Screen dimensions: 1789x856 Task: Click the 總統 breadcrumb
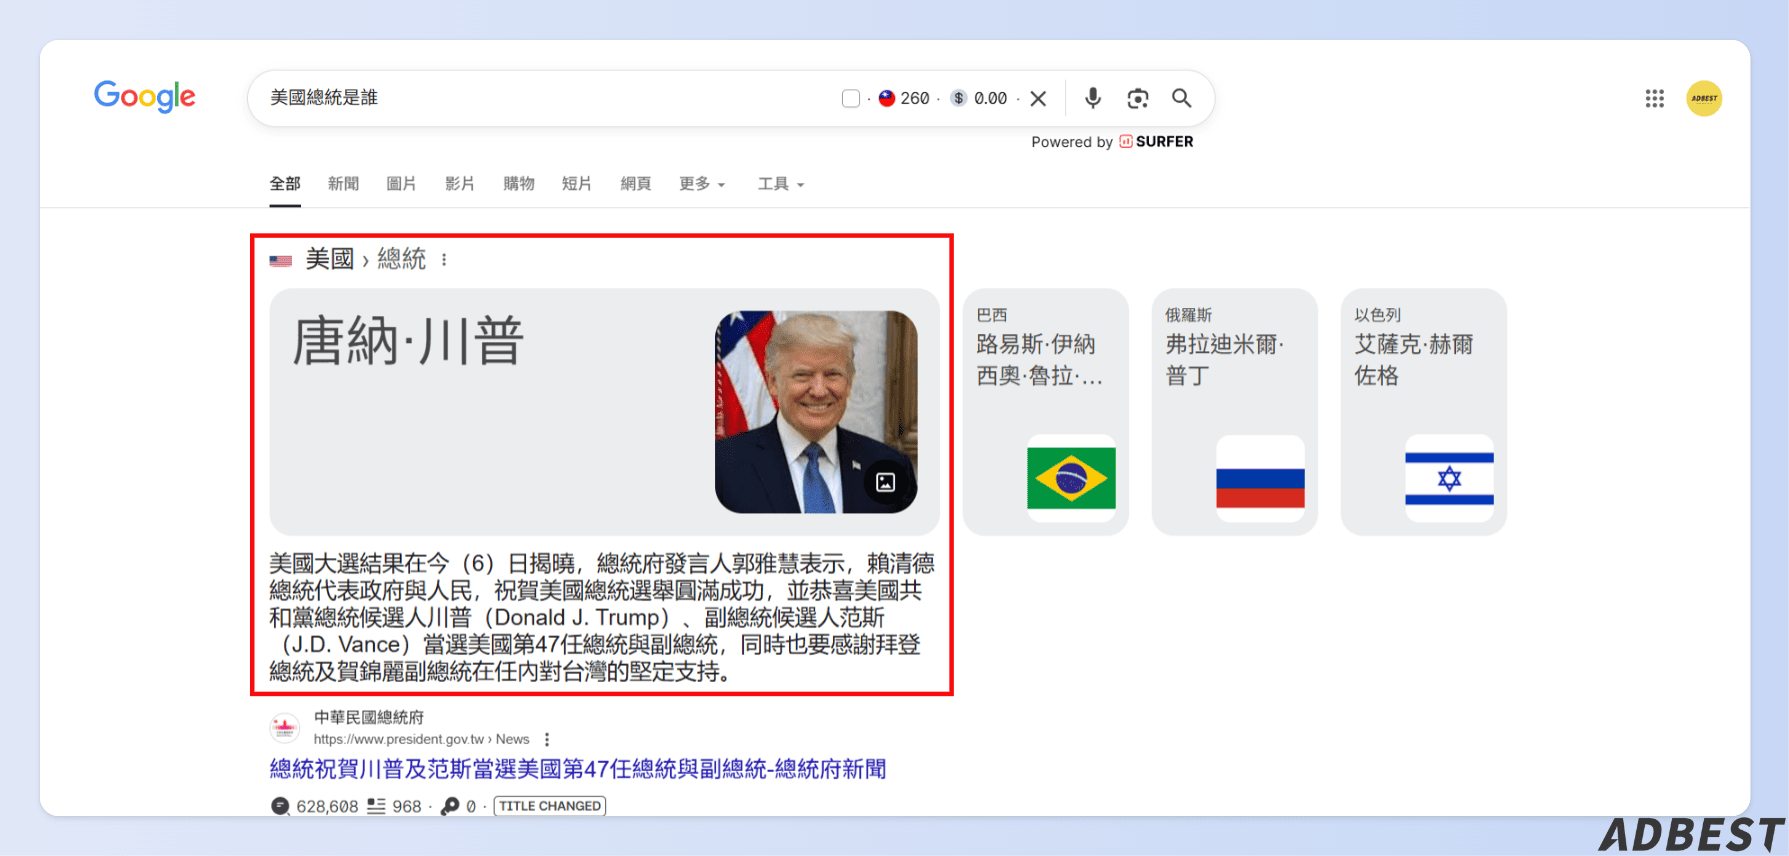402,259
